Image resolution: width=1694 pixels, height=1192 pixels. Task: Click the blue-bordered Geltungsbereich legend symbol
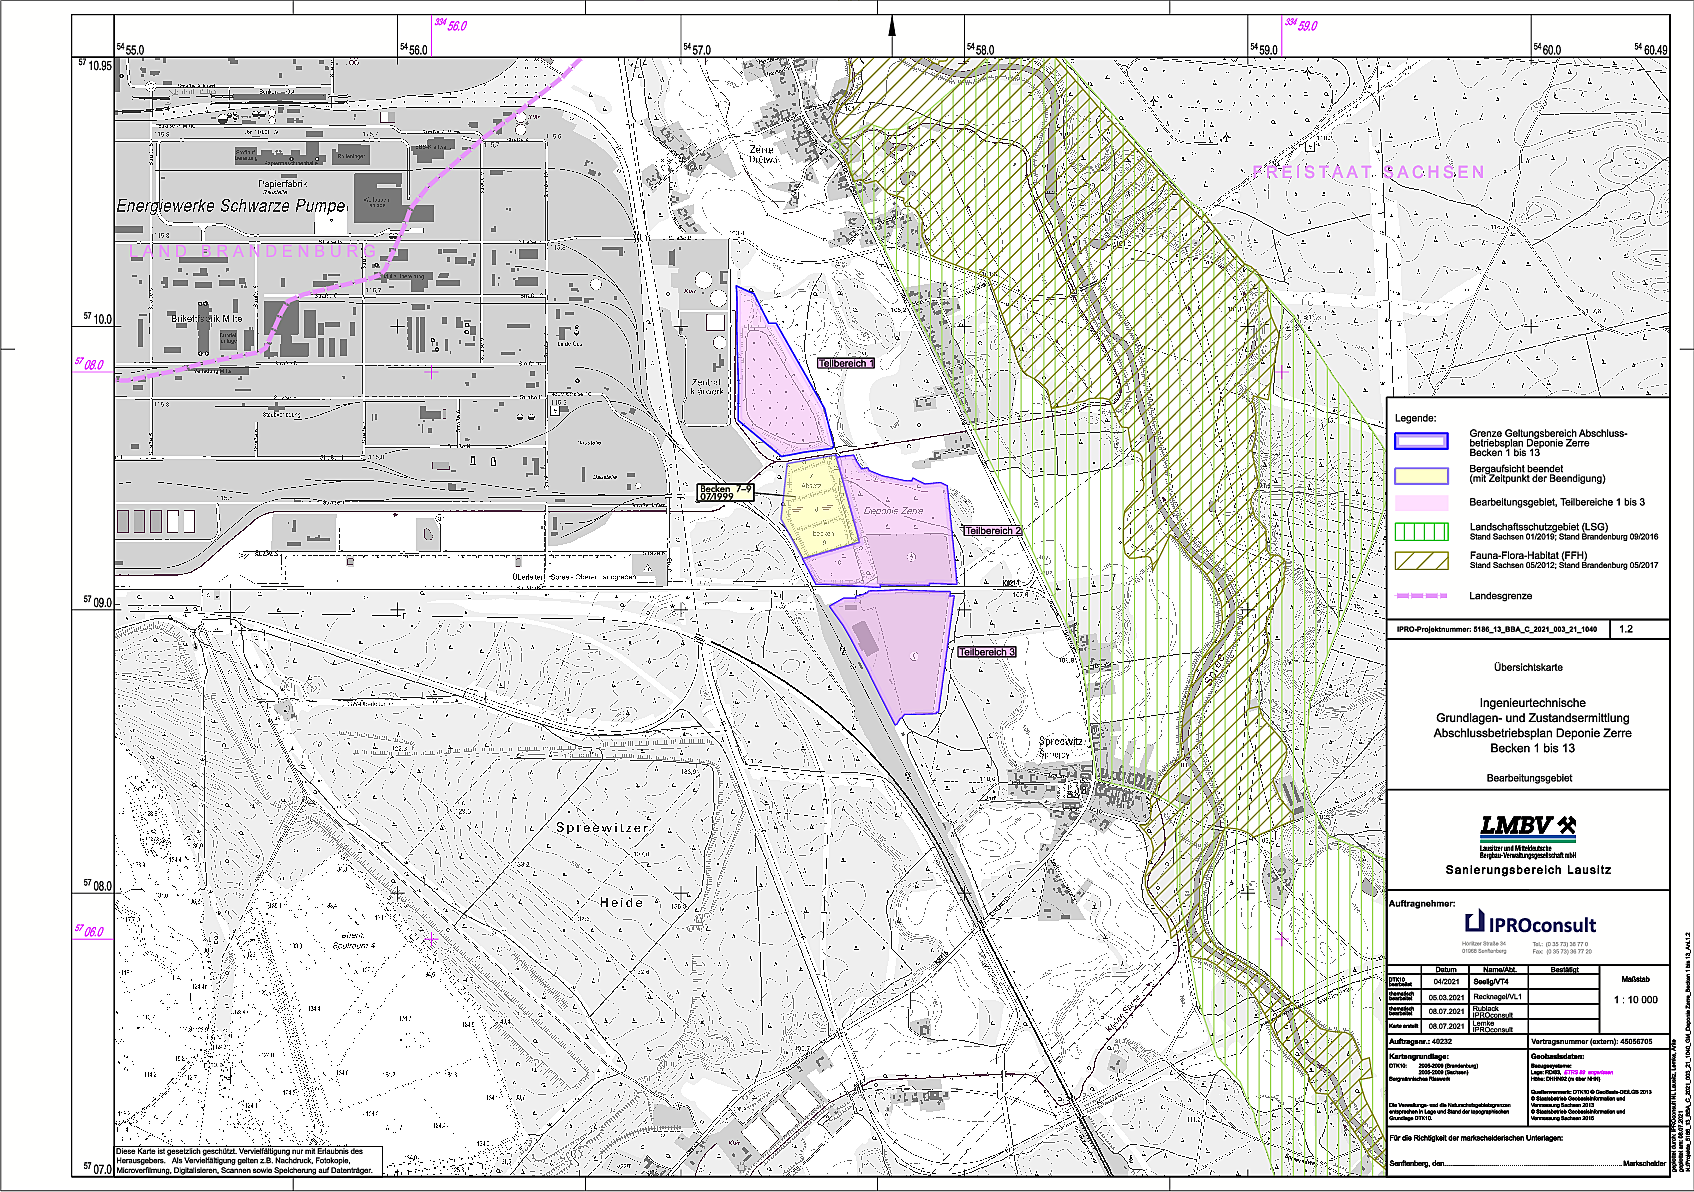pyautogui.click(x=1421, y=442)
